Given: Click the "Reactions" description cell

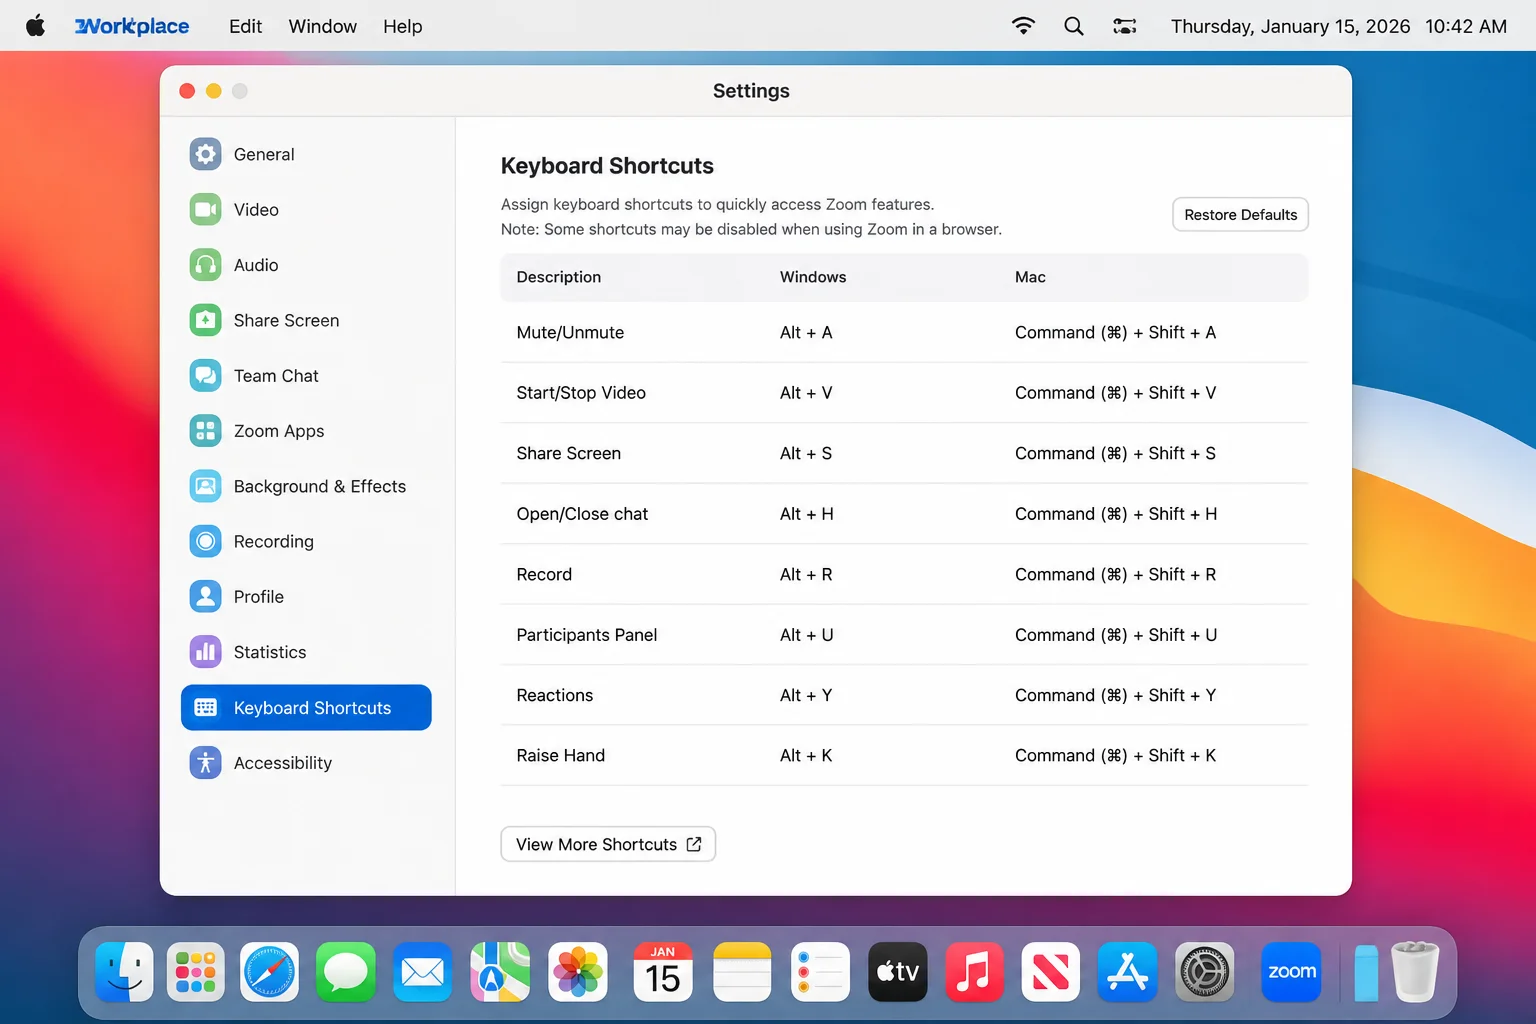Looking at the screenshot, I should 554,695.
